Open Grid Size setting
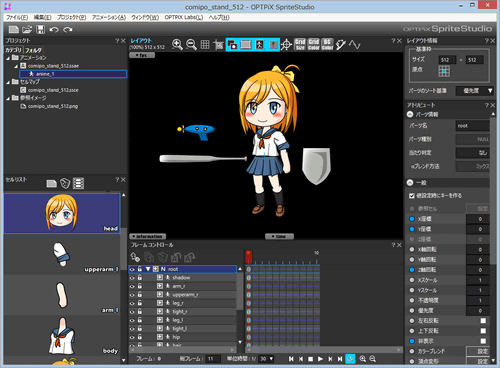 pyautogui.click(x=300, y=44)
